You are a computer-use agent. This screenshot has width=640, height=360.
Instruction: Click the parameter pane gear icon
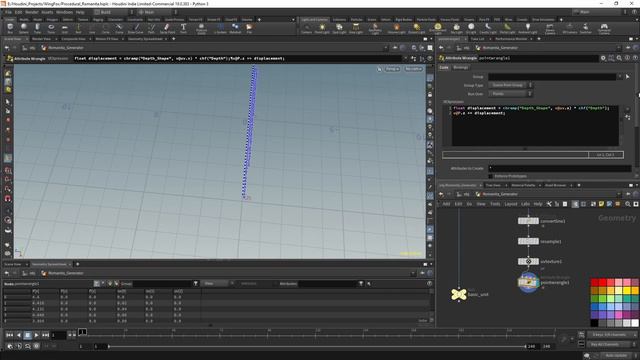tap(603, 58)
